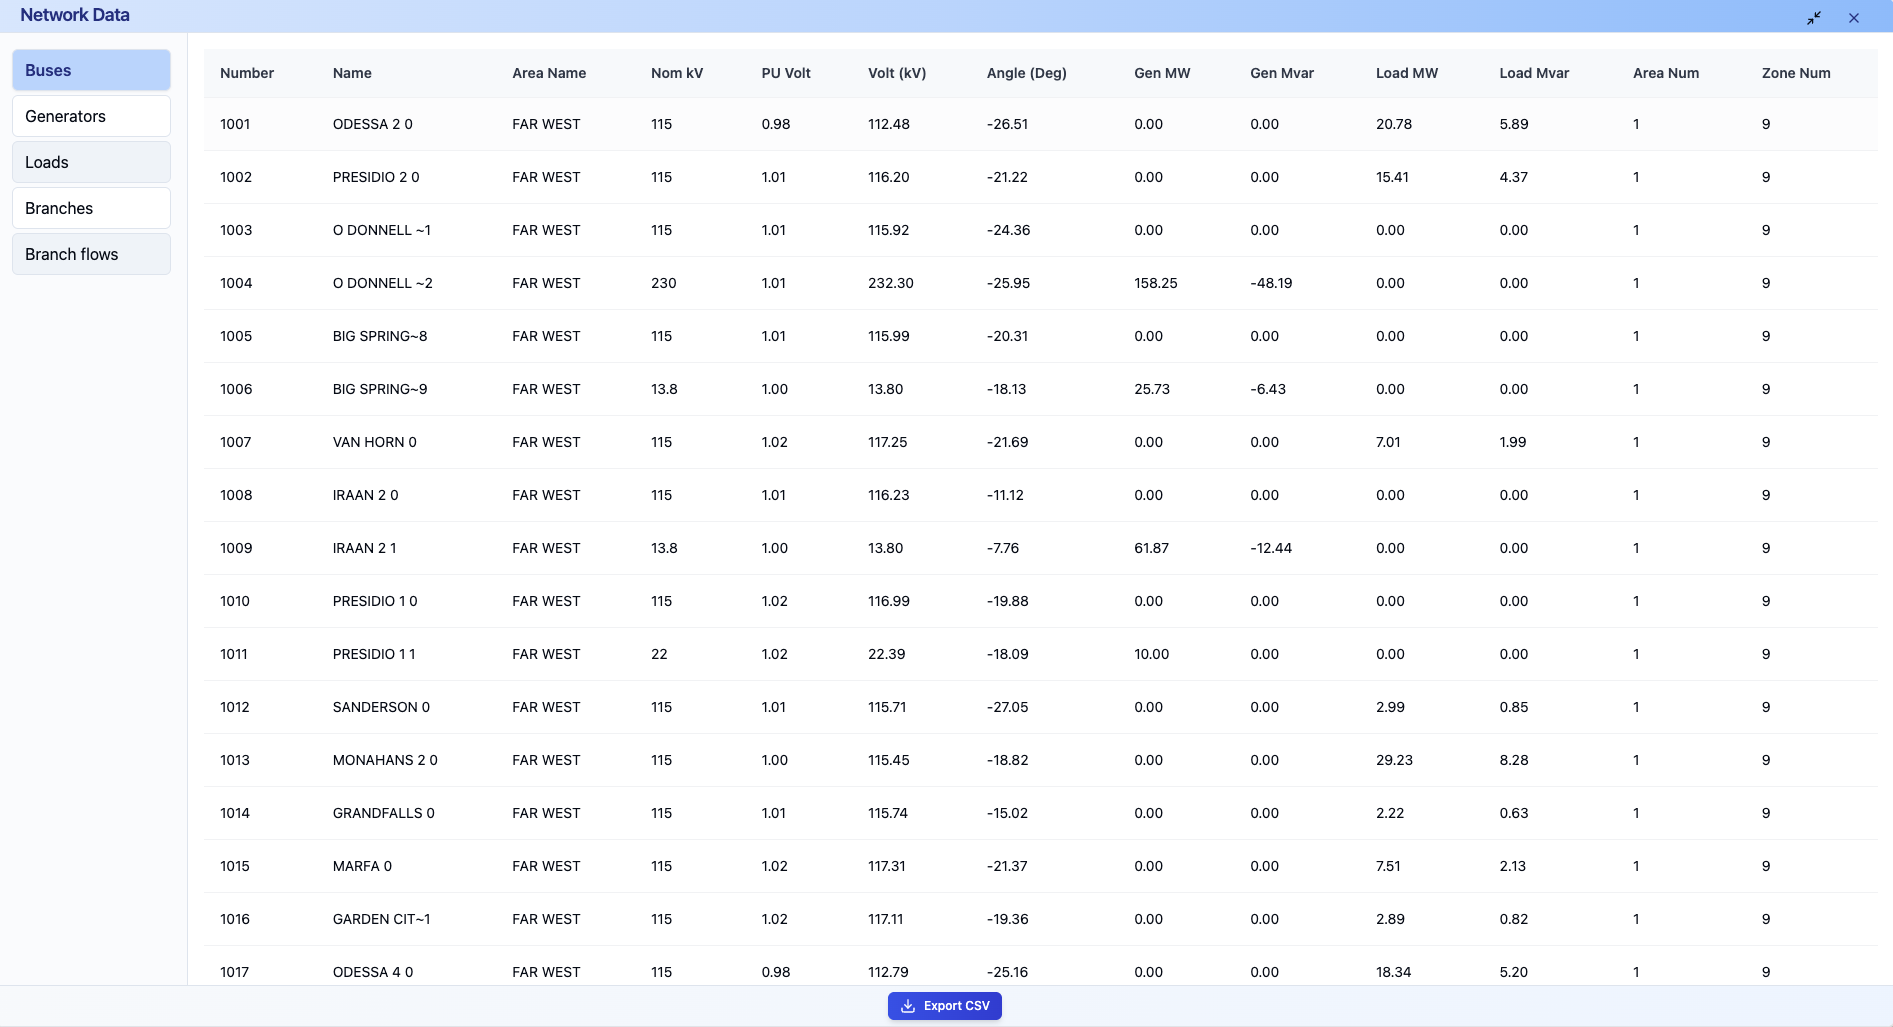The image size is (1893, 1027).
Task: Click the Area Num column header
Action: [x=1666, y=73]
